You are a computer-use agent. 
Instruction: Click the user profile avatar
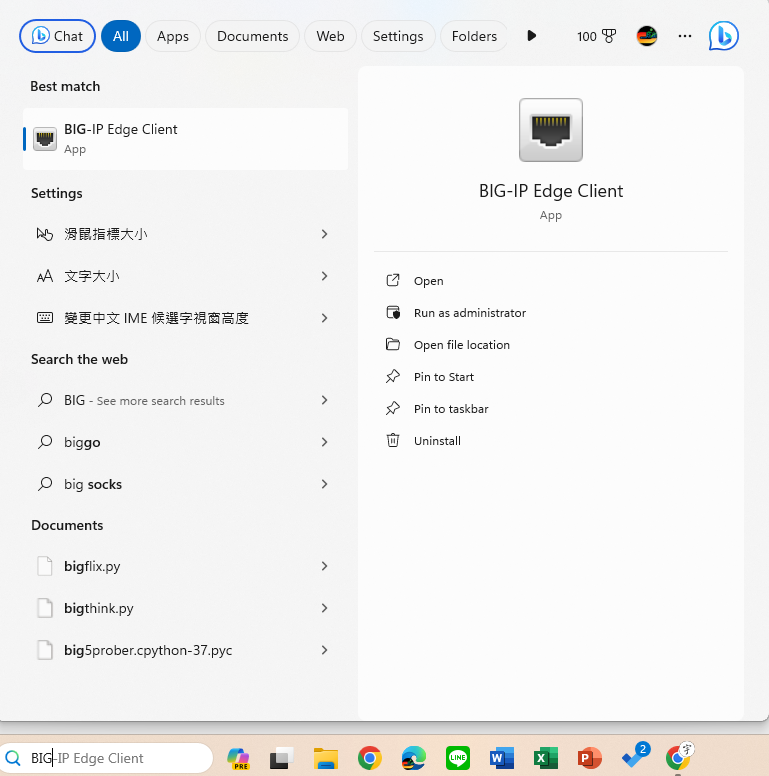(x=647, y=36)
